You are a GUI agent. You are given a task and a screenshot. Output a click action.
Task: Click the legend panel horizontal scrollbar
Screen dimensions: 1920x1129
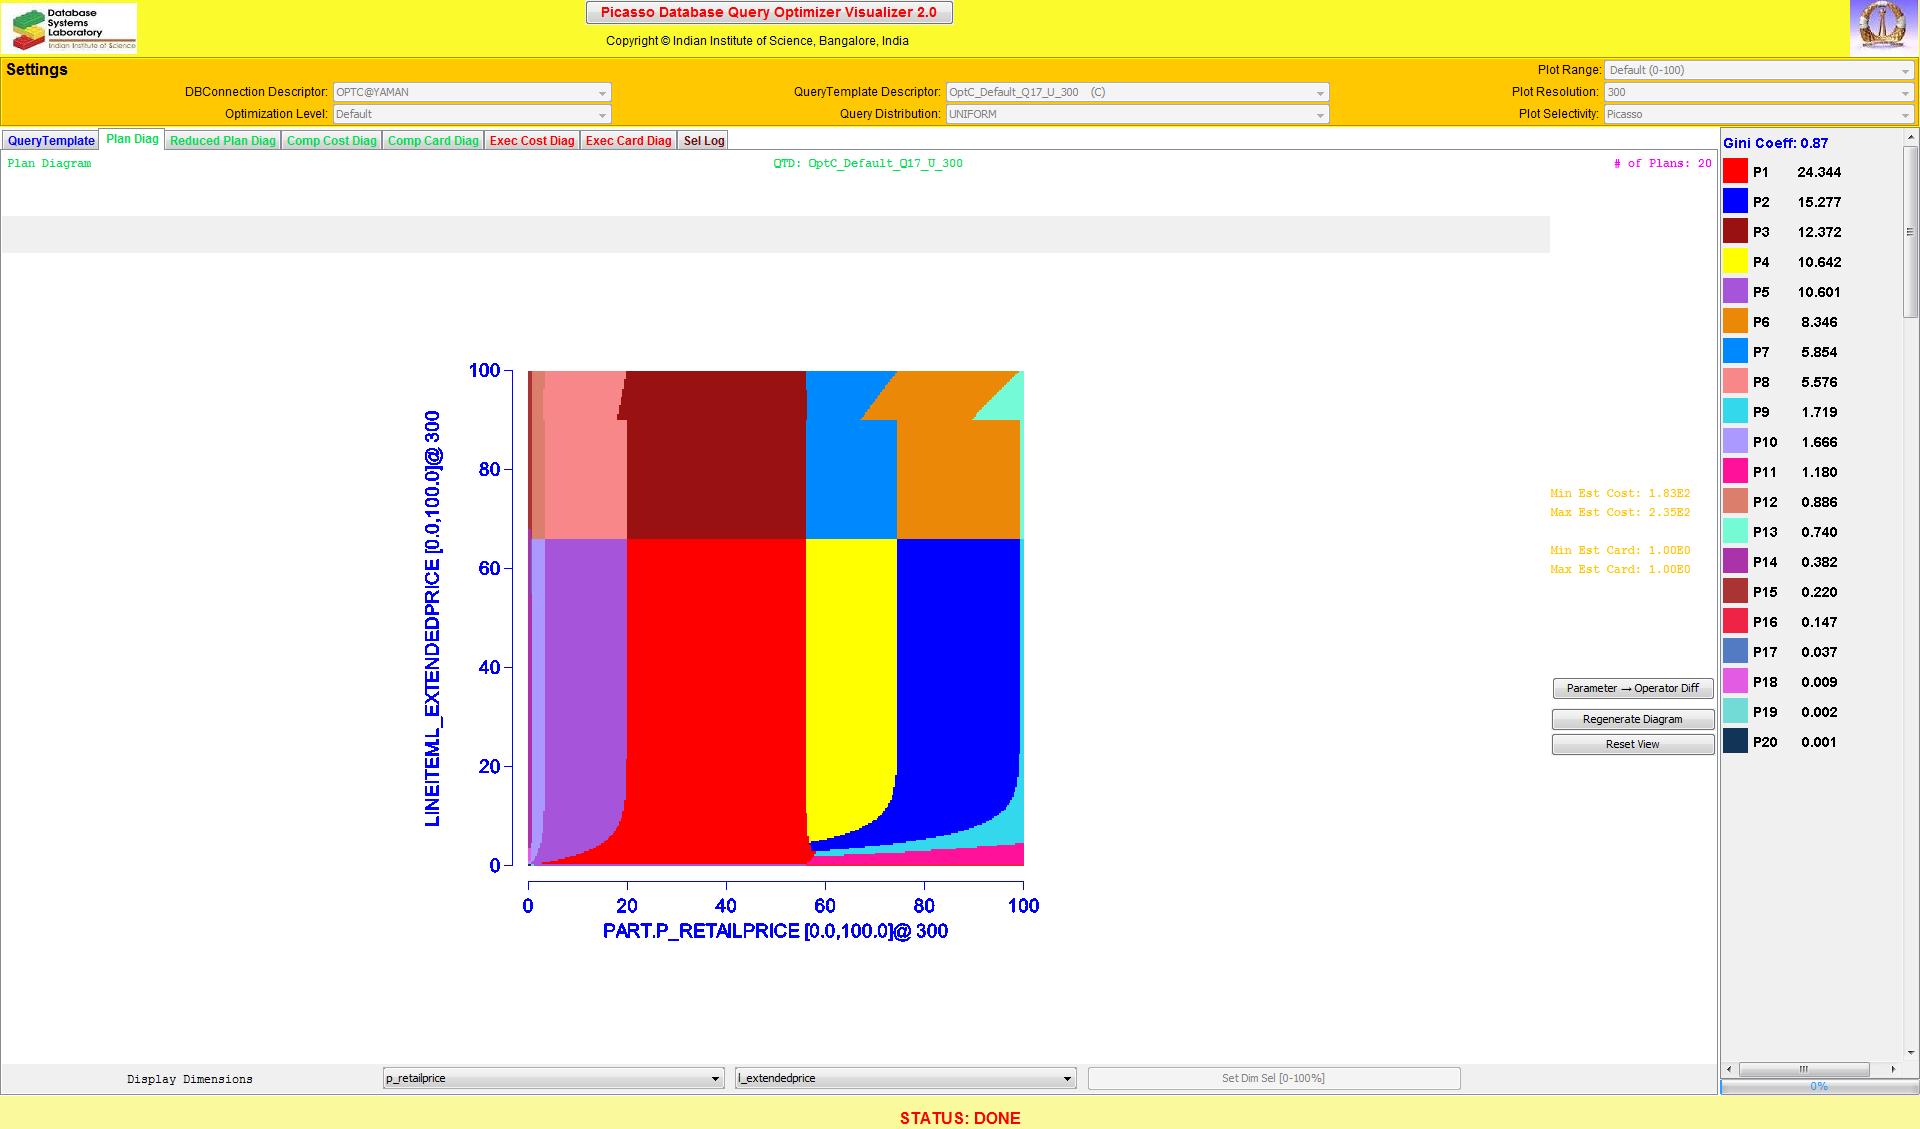tap(1804, 1069)
